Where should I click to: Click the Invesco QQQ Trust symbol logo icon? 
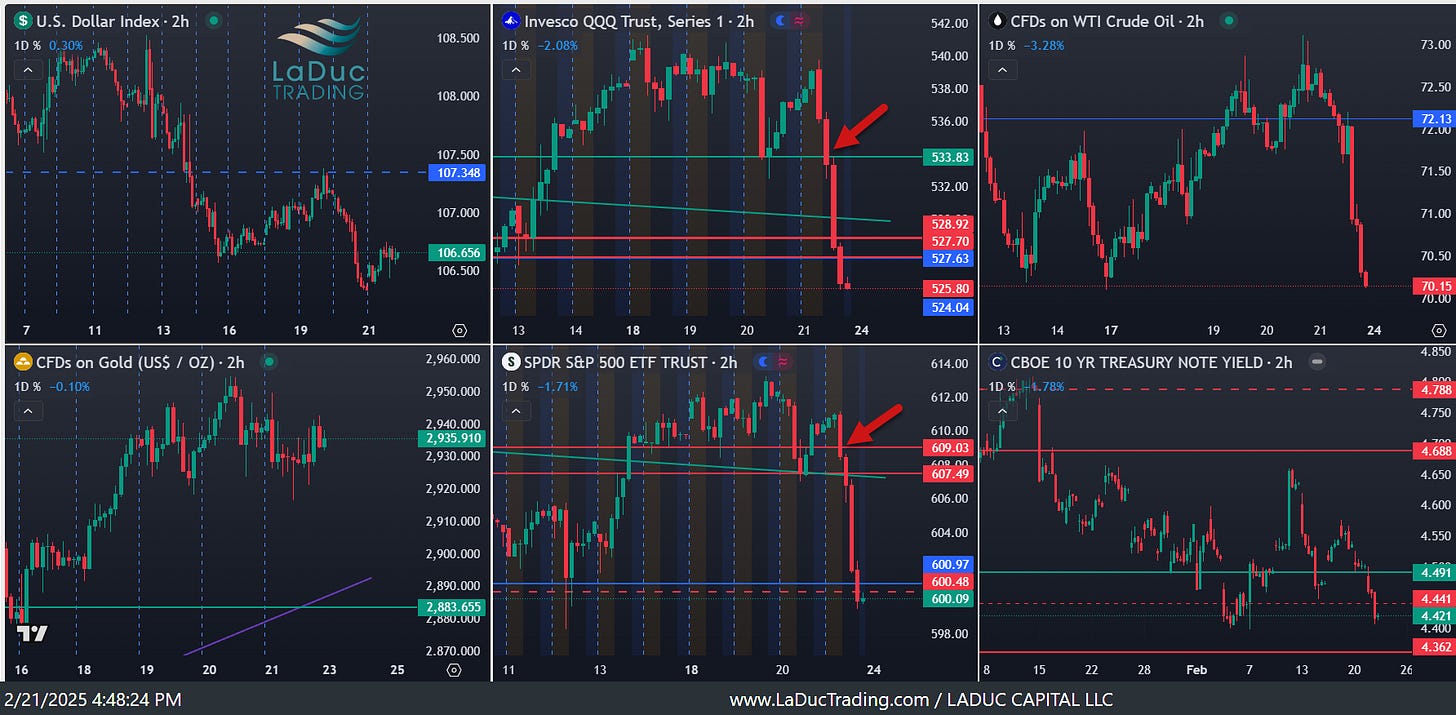(510, 20)
